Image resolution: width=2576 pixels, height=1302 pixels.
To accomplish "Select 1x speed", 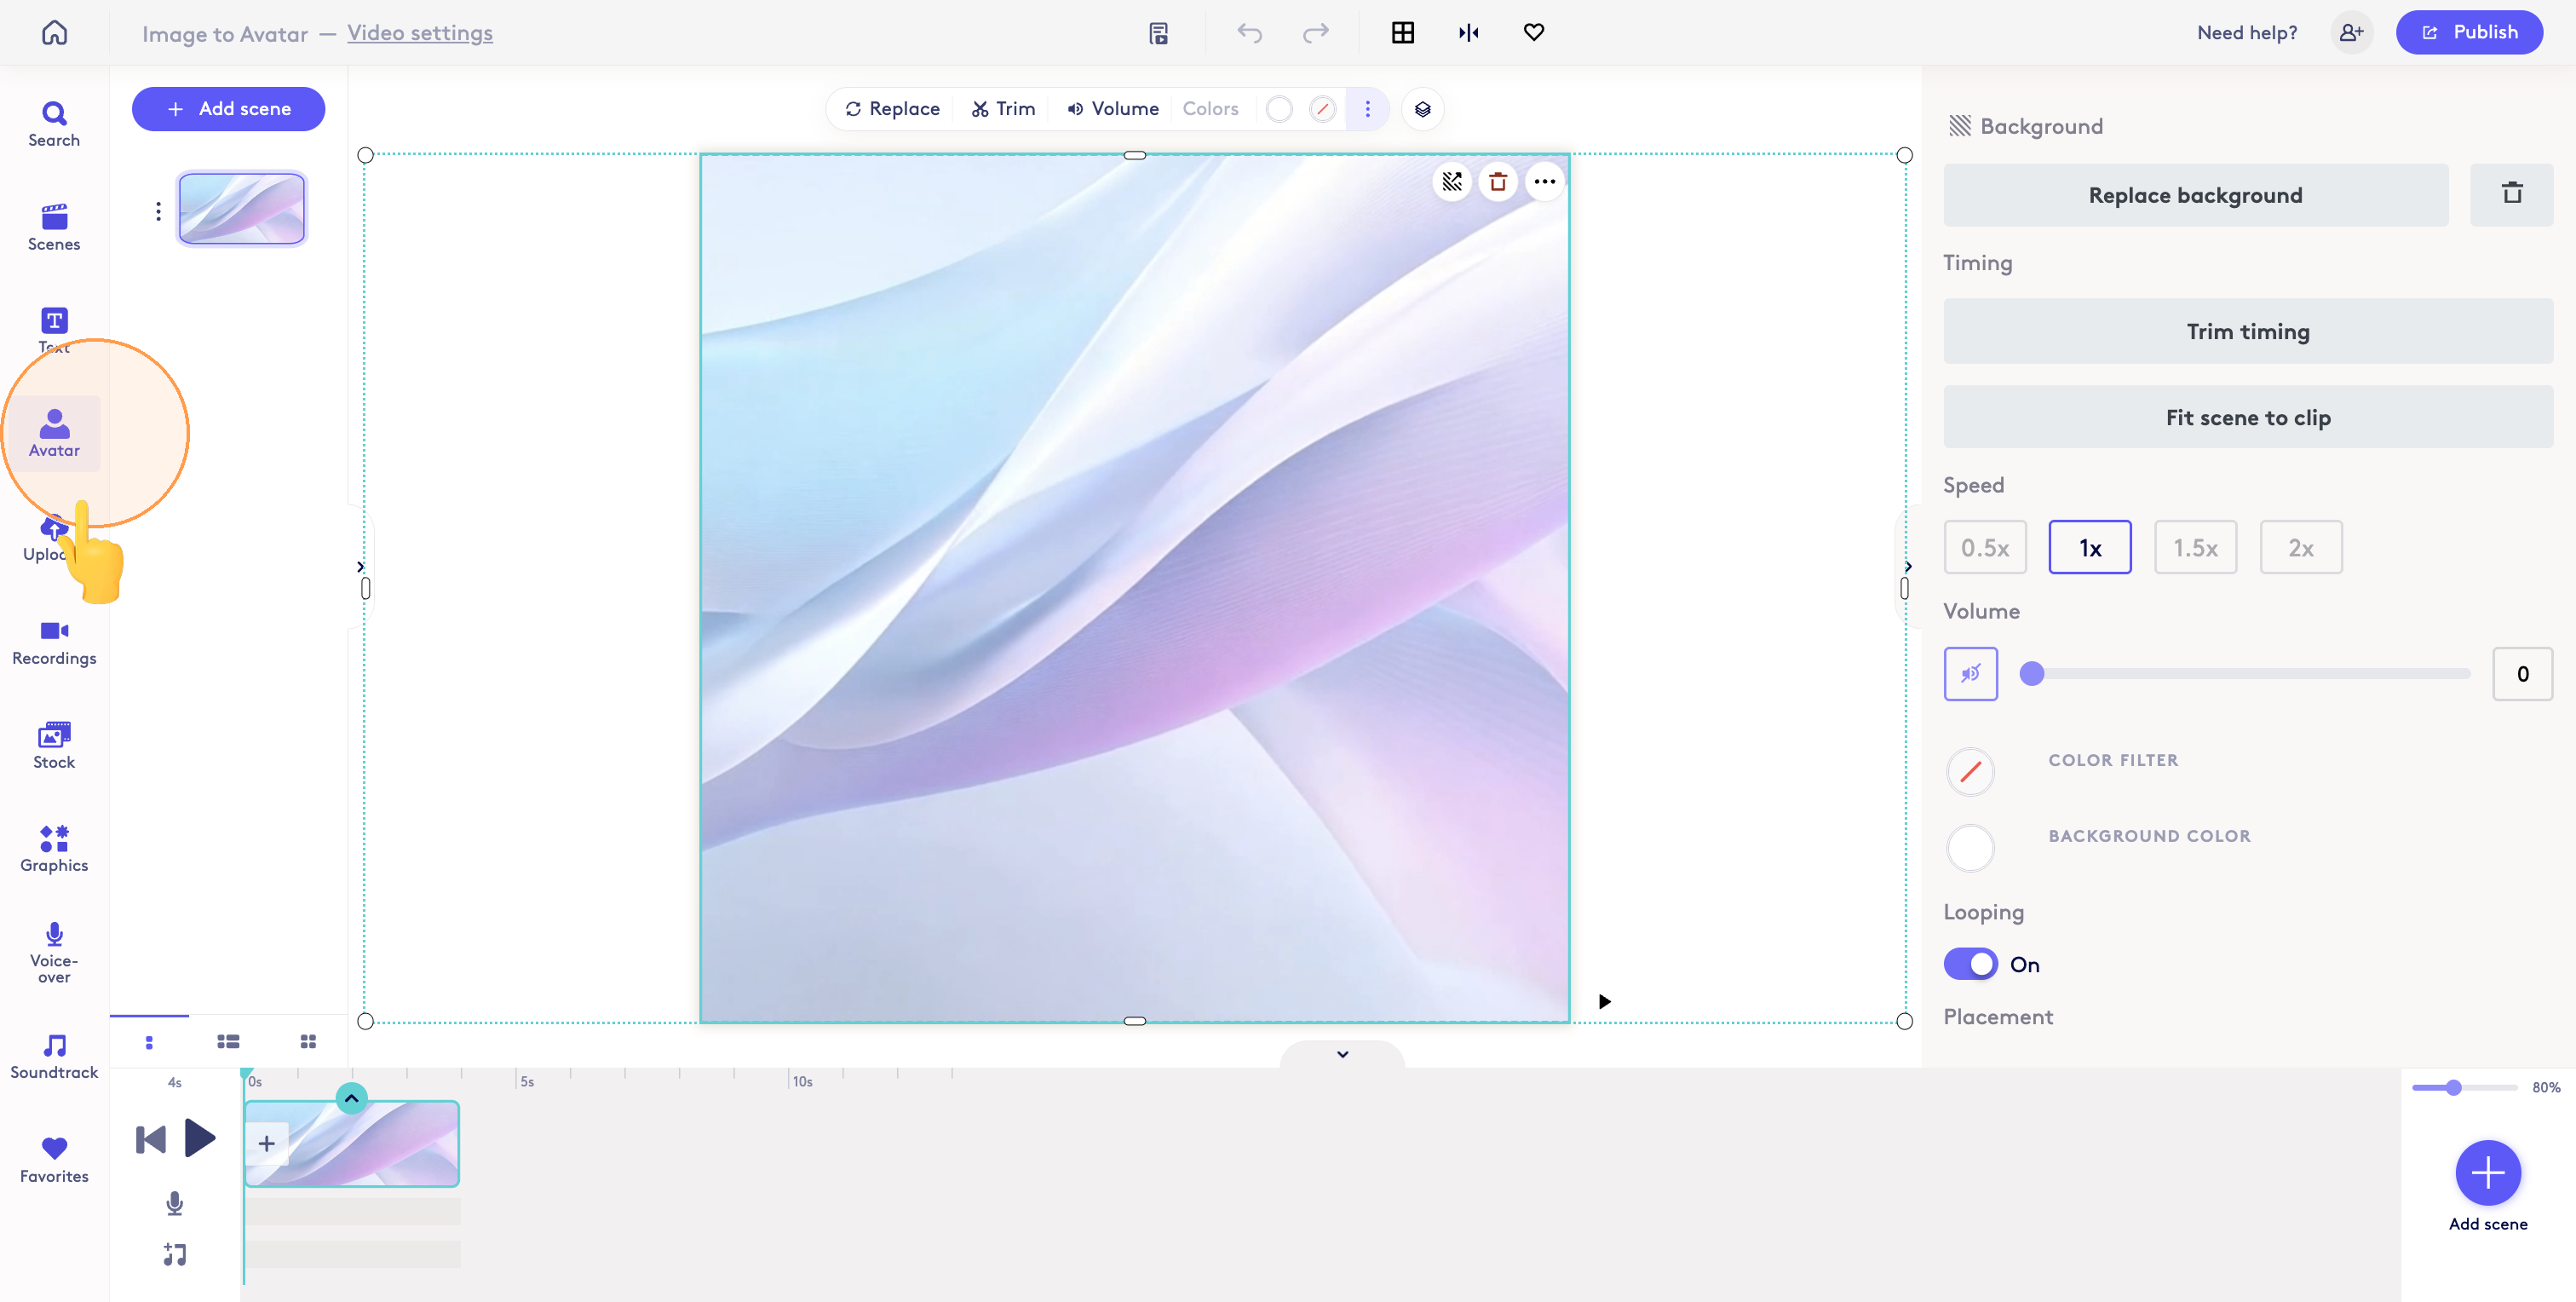I will point(2089,547).
